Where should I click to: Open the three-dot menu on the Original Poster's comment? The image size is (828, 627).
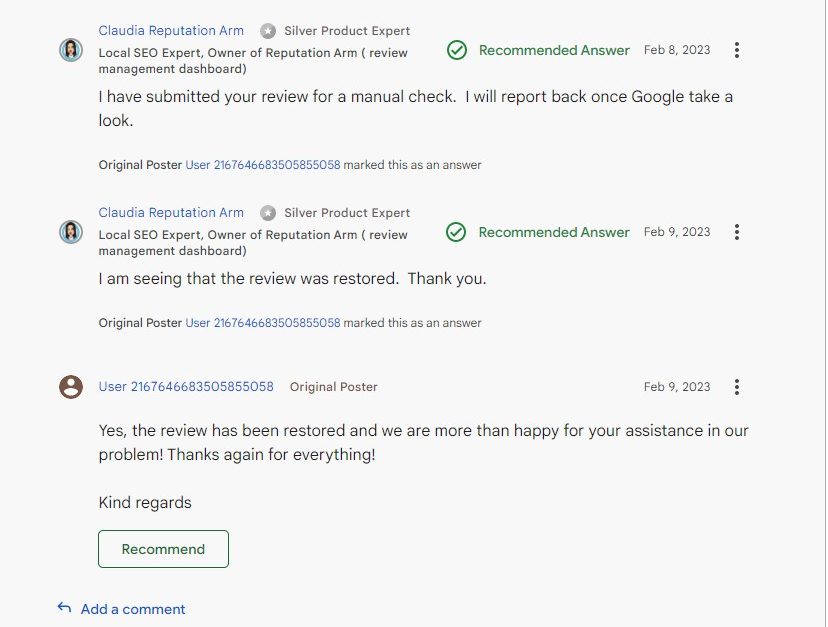point(737,387)
